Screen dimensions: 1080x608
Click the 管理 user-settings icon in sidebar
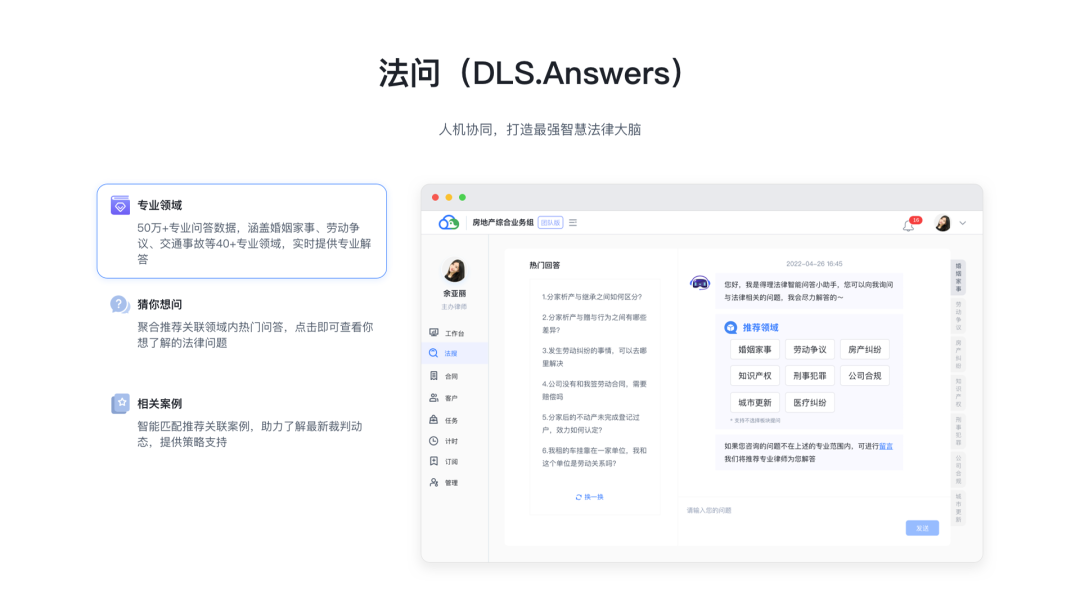pos(434,482)
